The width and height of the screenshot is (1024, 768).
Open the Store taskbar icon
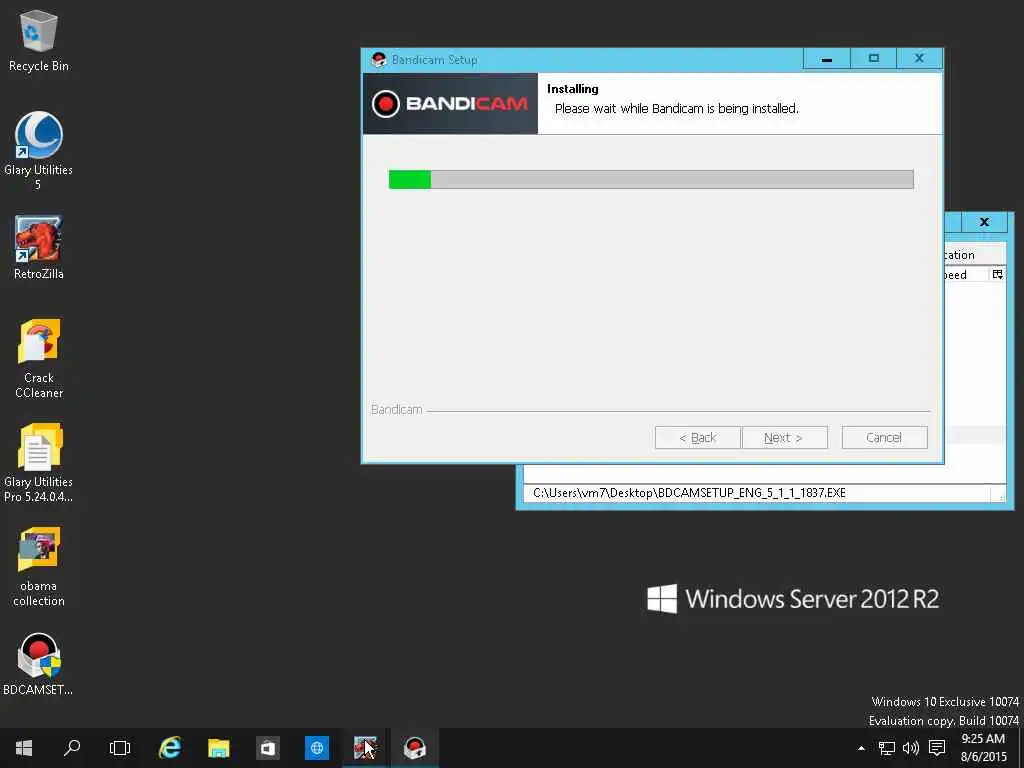pyautogui.click(x=268, y=748)
